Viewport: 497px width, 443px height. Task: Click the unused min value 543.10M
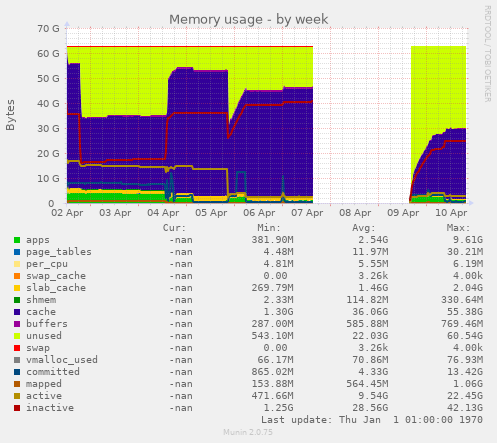pyautogui.click(x=272, y=336)
